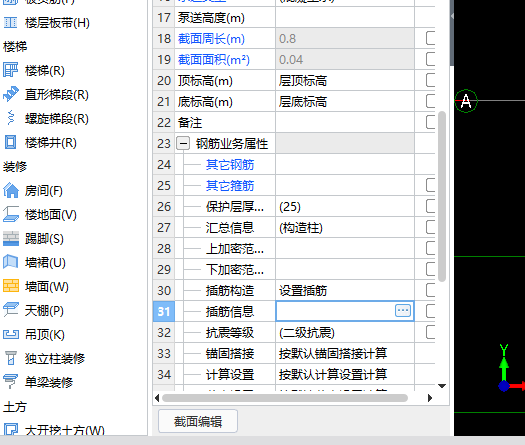Select the (二级抗震) value cell

pos(345,332)
